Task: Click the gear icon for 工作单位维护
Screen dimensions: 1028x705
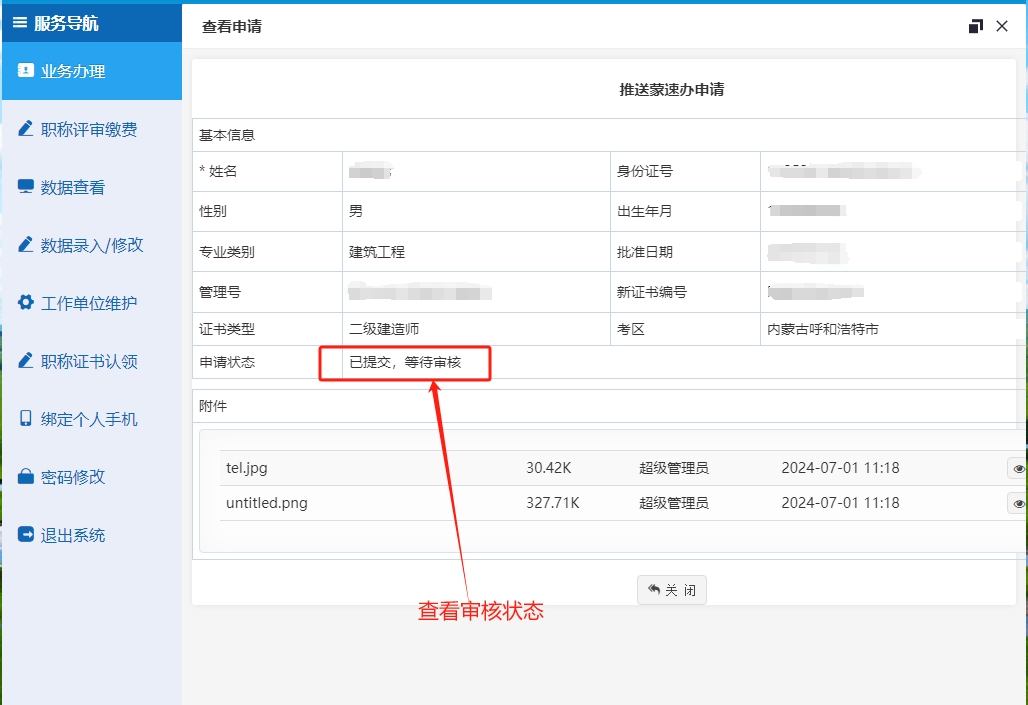Action: pyautogui.click(x=26, y=303)
